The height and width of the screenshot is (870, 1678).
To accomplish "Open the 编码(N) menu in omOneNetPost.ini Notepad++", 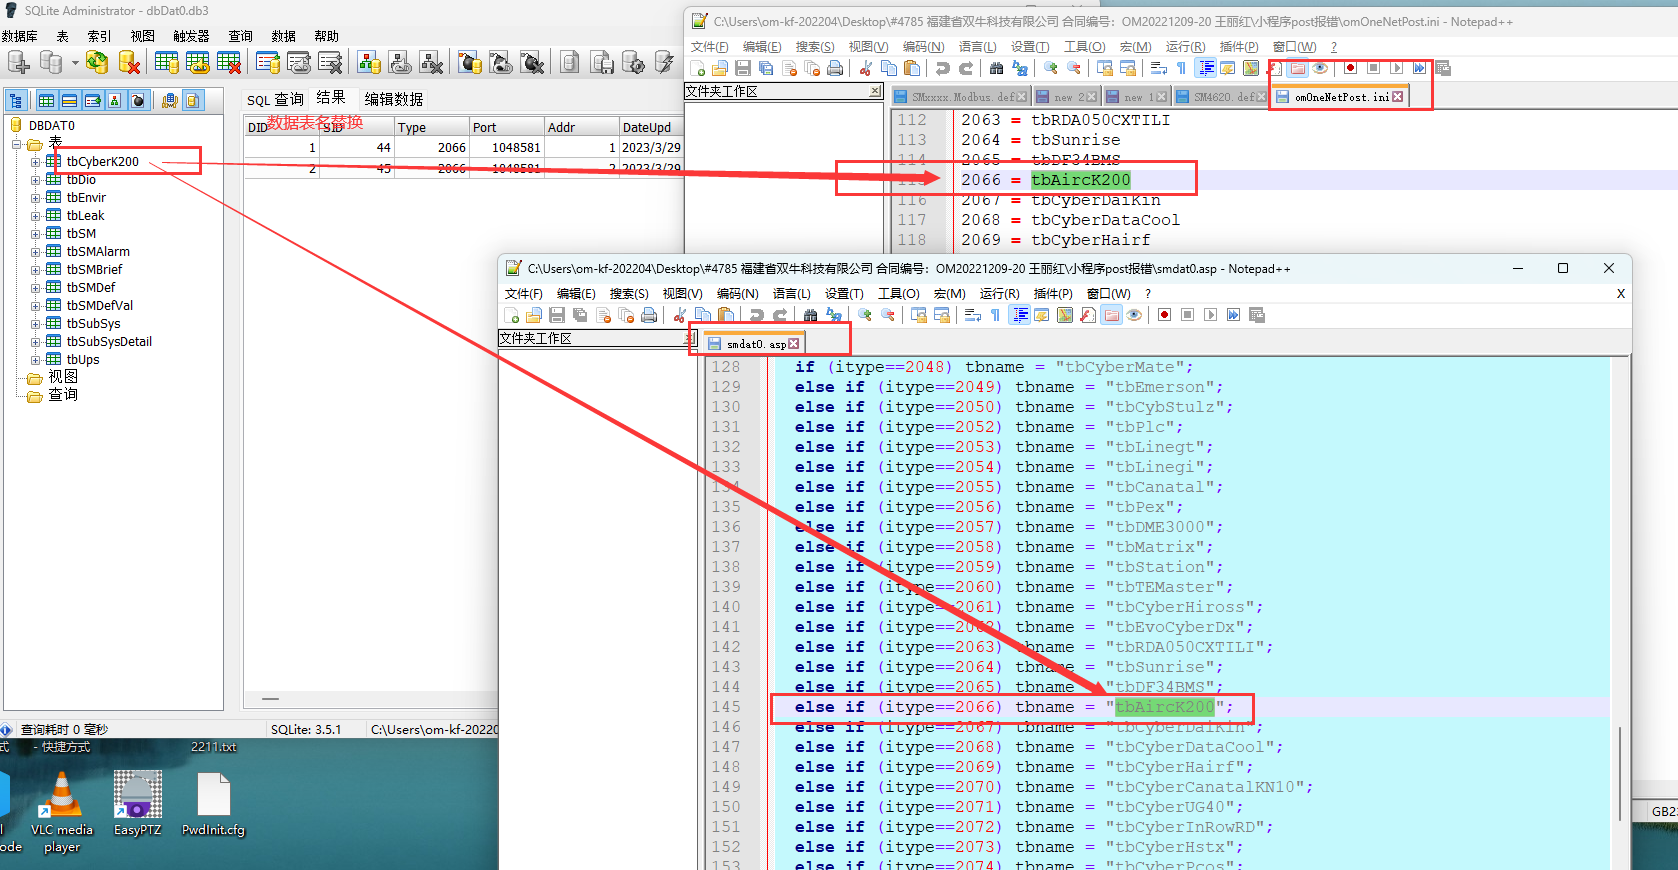I will [923, 47].
